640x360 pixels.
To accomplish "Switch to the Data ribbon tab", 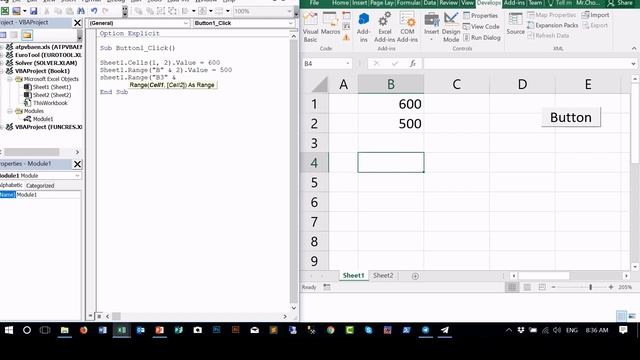I will point(430,3).
